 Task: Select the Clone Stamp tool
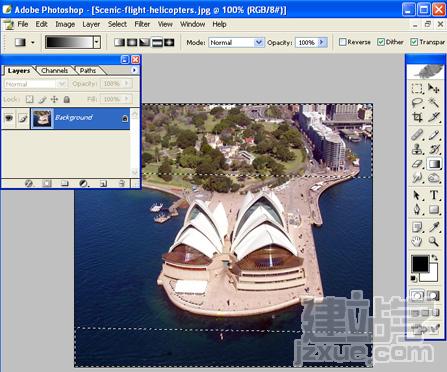[x=417, y=149]
